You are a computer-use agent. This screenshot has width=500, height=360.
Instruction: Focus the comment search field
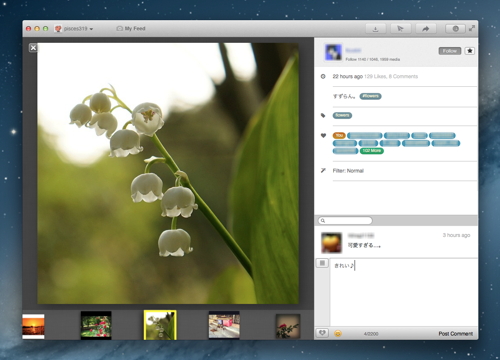(x=345, y=221)
